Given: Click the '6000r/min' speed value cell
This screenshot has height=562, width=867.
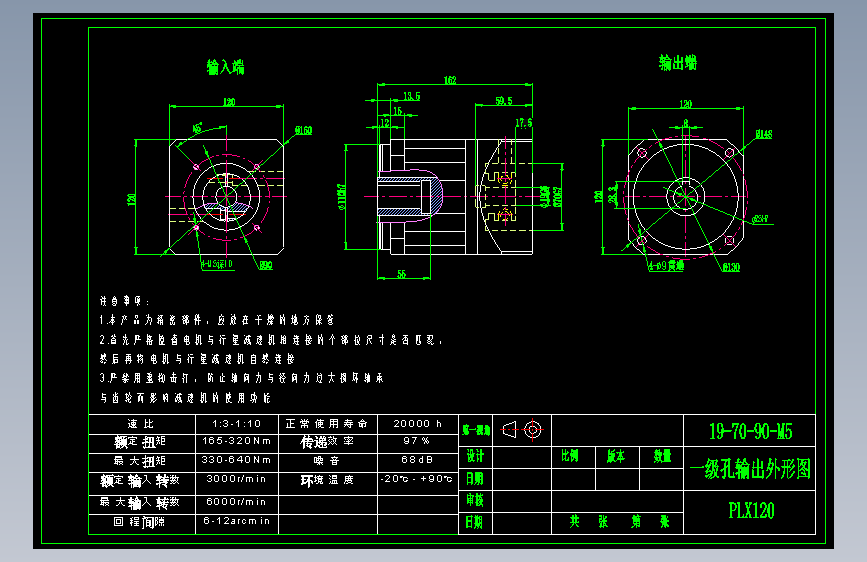Looking at the screenshot, I should coord(237,504).
